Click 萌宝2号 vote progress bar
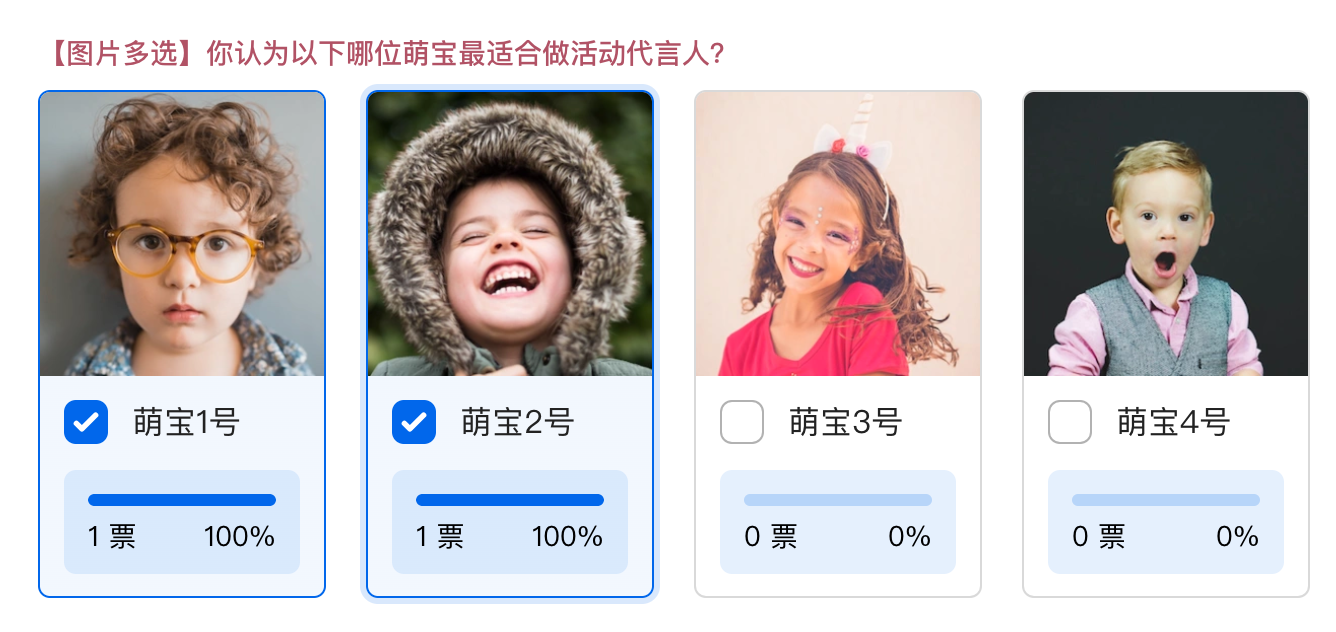Viewport: 1336px width, 632px height. tap(510, 500)
